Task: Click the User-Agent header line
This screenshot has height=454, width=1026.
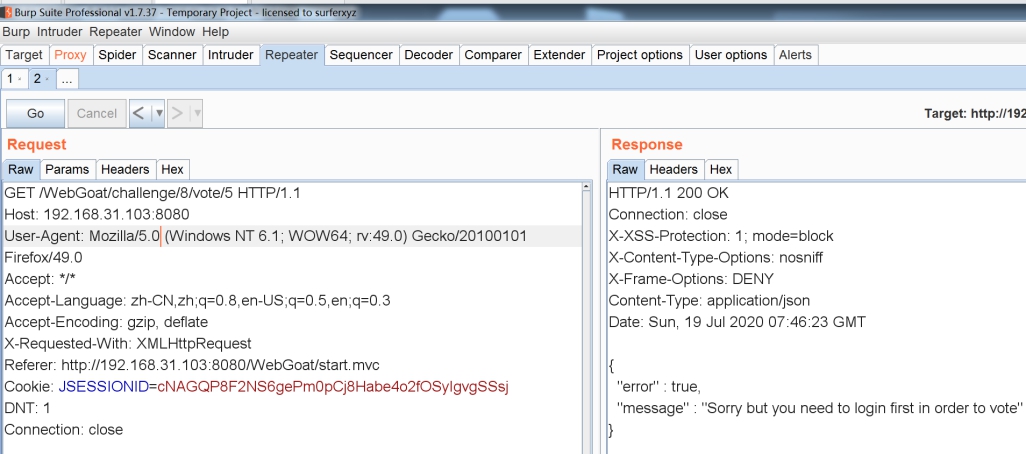Action: coord(265,236)
